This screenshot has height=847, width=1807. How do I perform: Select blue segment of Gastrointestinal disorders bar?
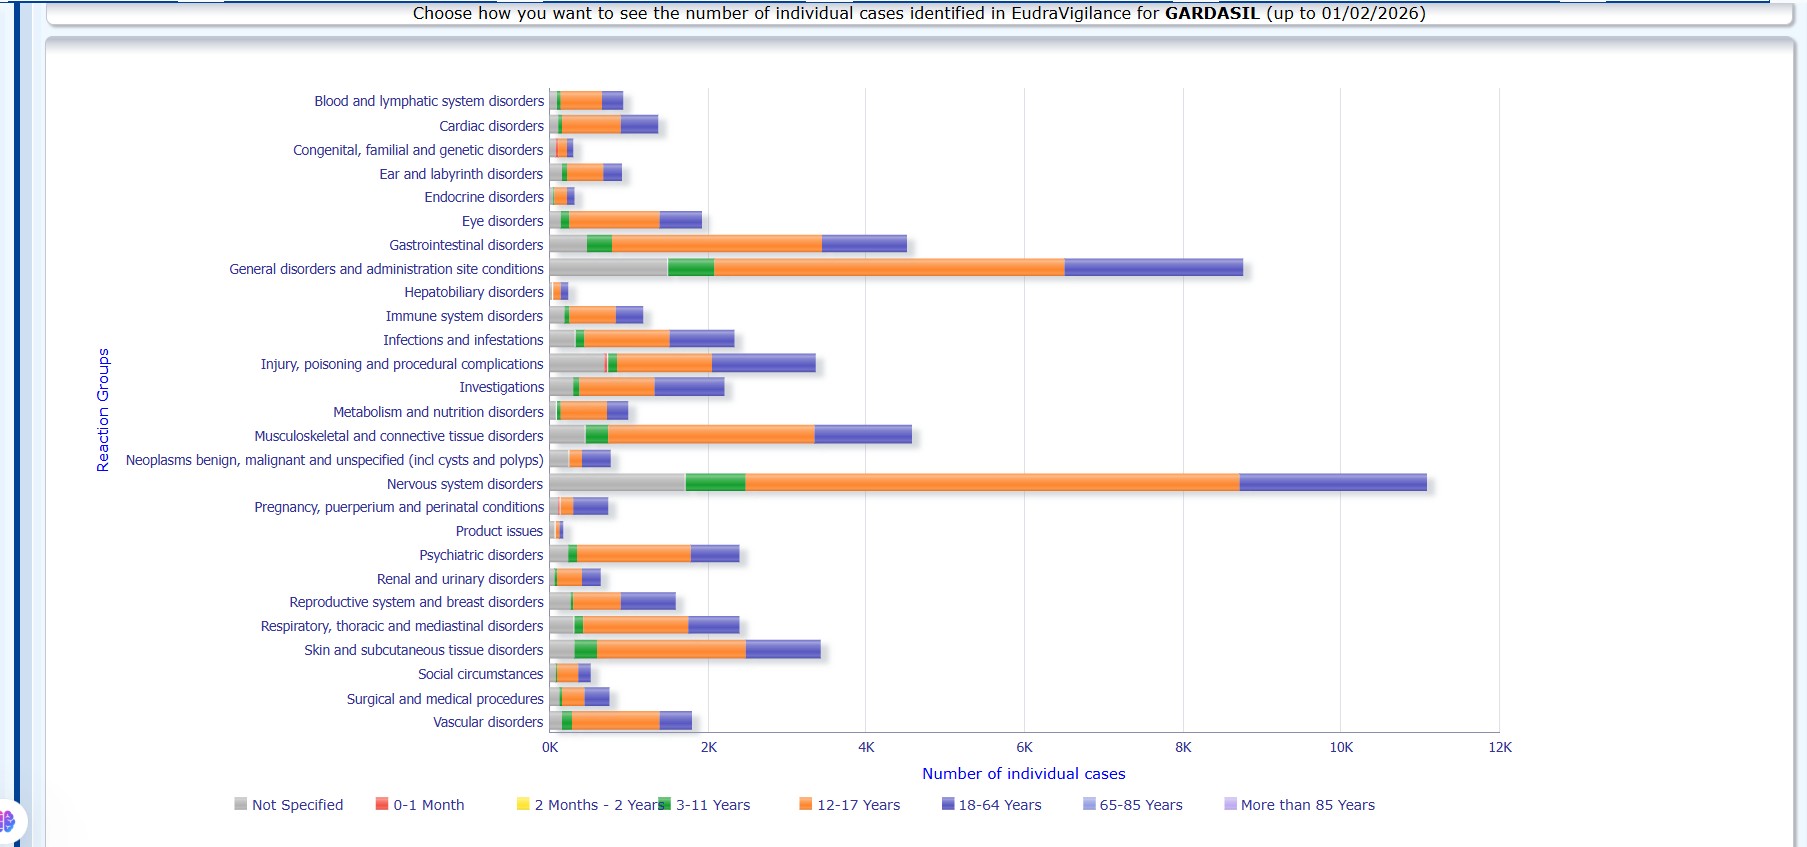tap(864, 244)
